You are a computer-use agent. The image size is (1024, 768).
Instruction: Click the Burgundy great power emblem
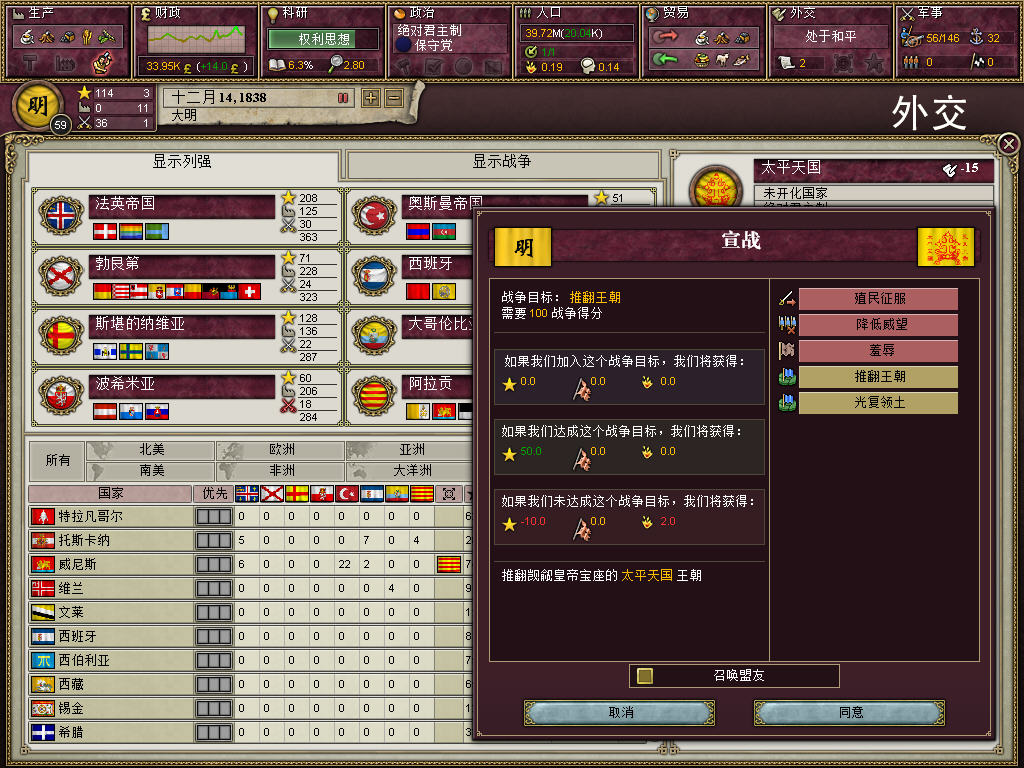pyautogui.click(x=61, y=276)
